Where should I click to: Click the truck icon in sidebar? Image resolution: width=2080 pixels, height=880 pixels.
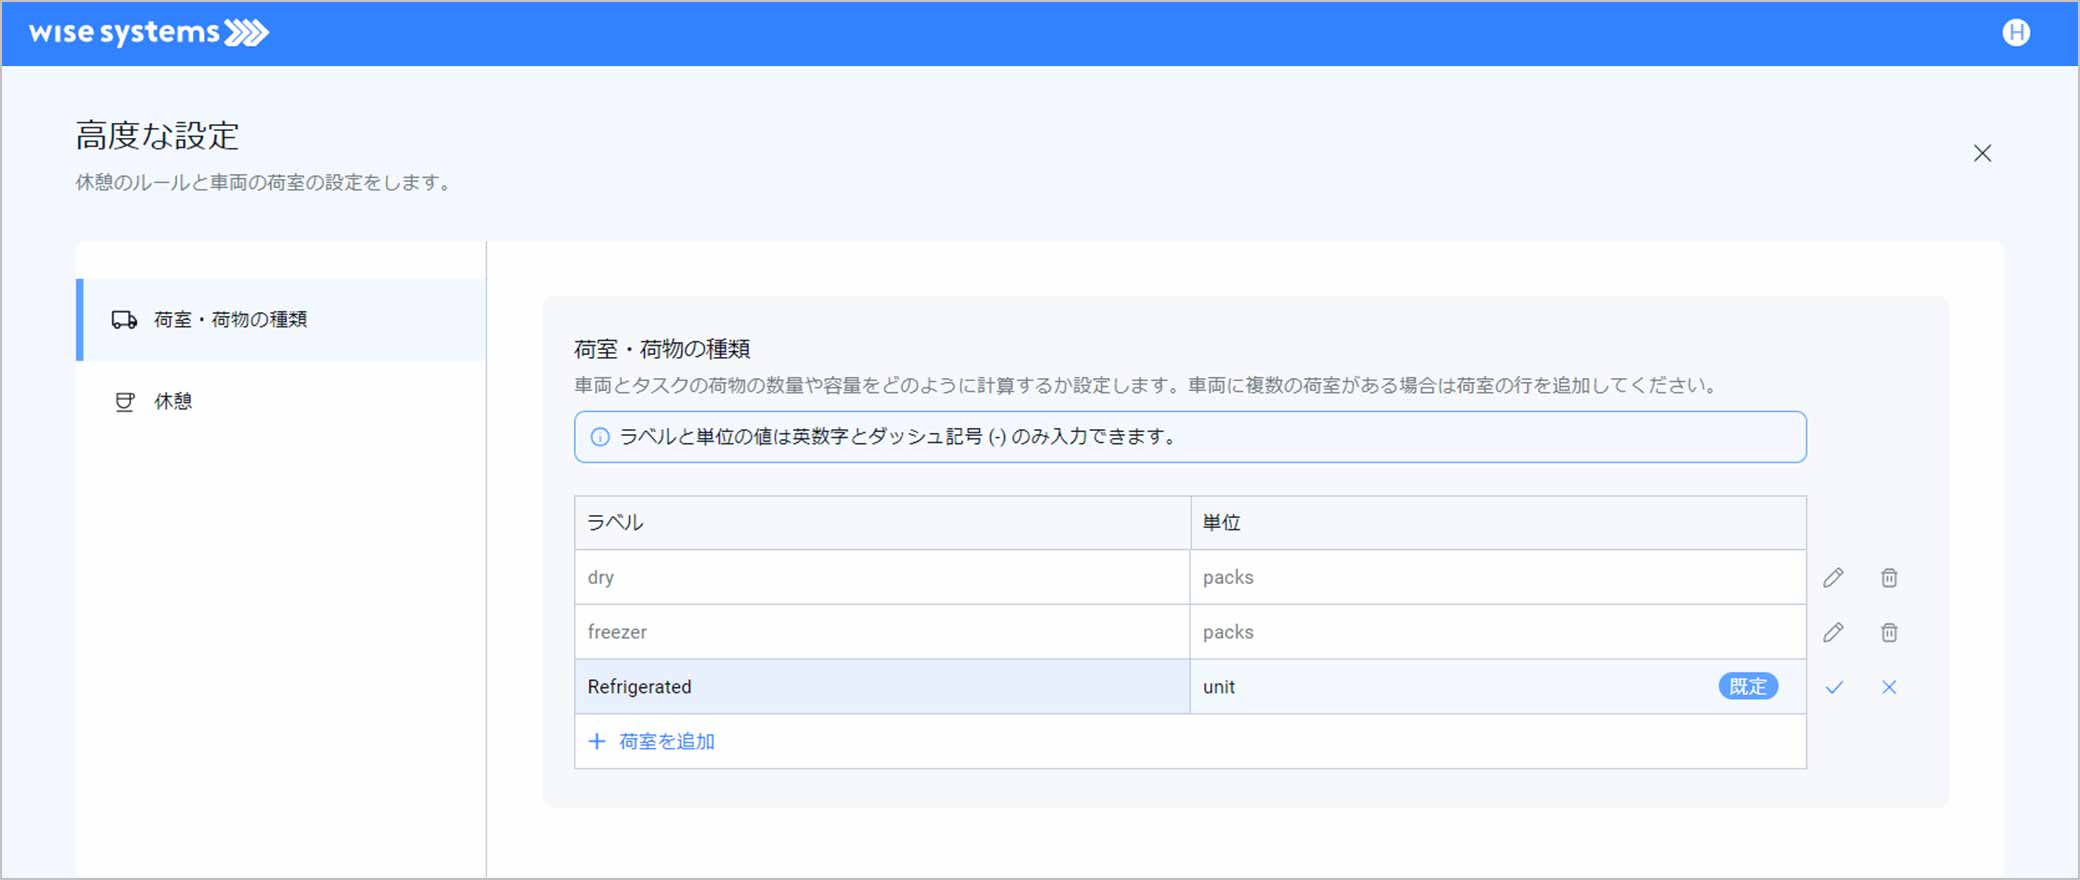pyautogui.click(x=124, y=320)
